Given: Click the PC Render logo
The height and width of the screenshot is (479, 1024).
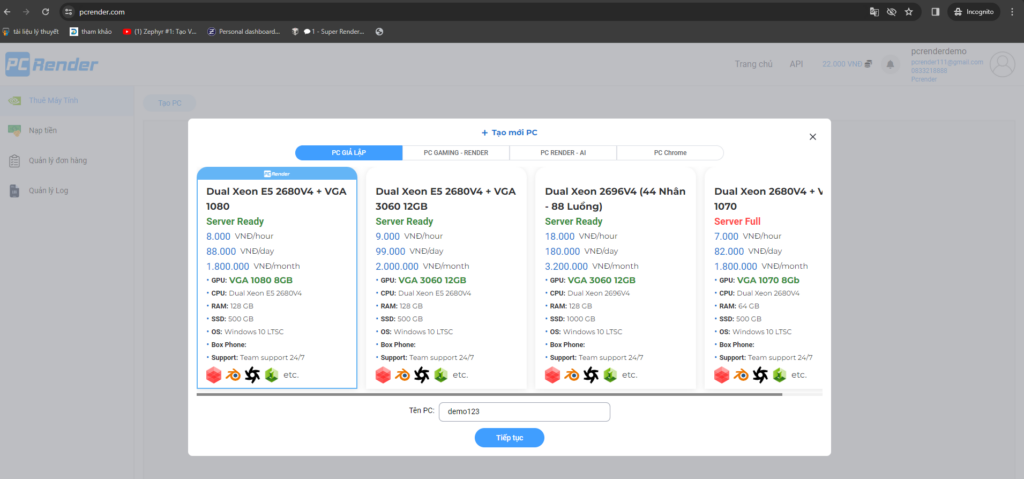Looking at the screenshot, I should coord(52,64).
